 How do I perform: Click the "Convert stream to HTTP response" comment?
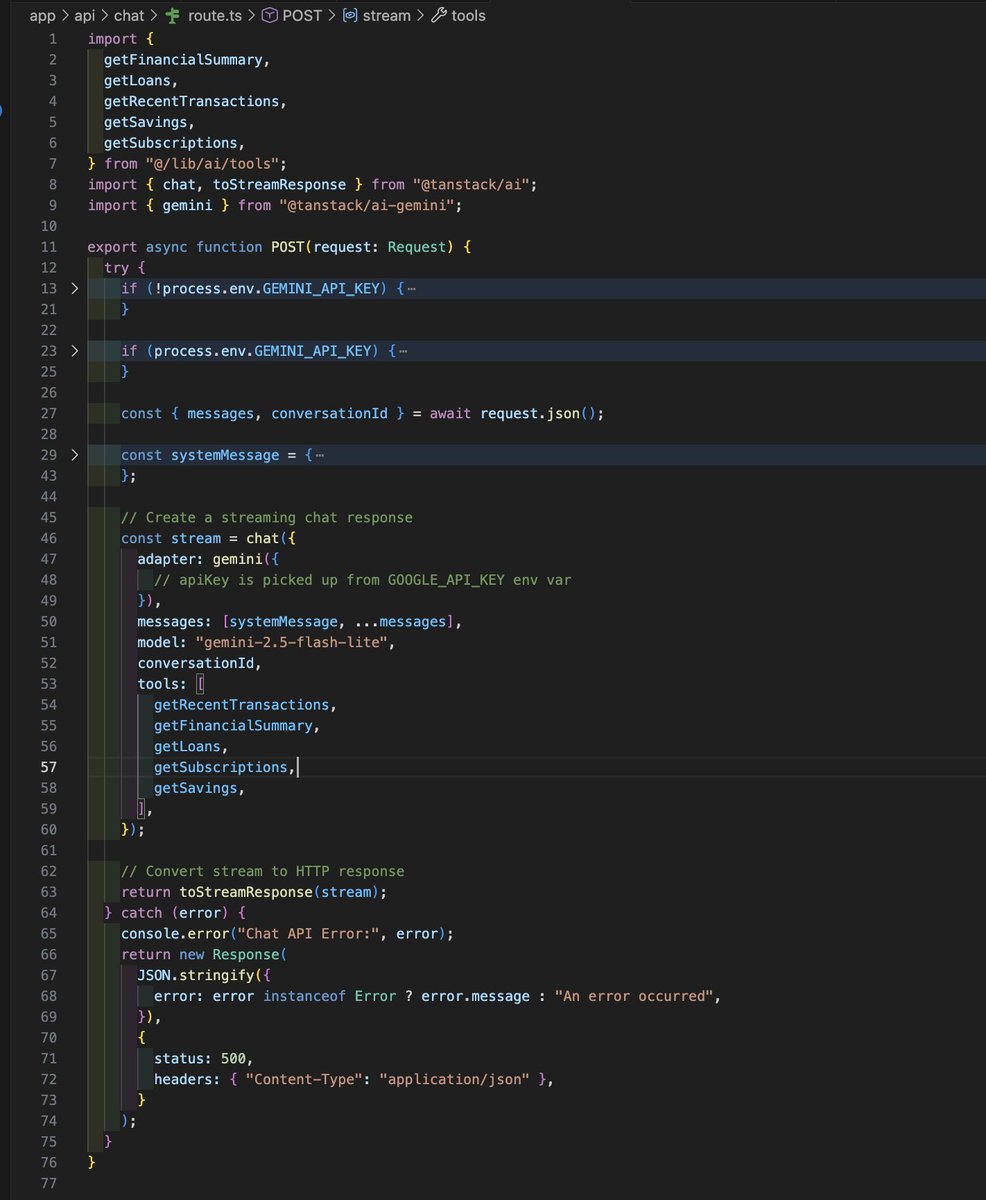coord(262,871)
